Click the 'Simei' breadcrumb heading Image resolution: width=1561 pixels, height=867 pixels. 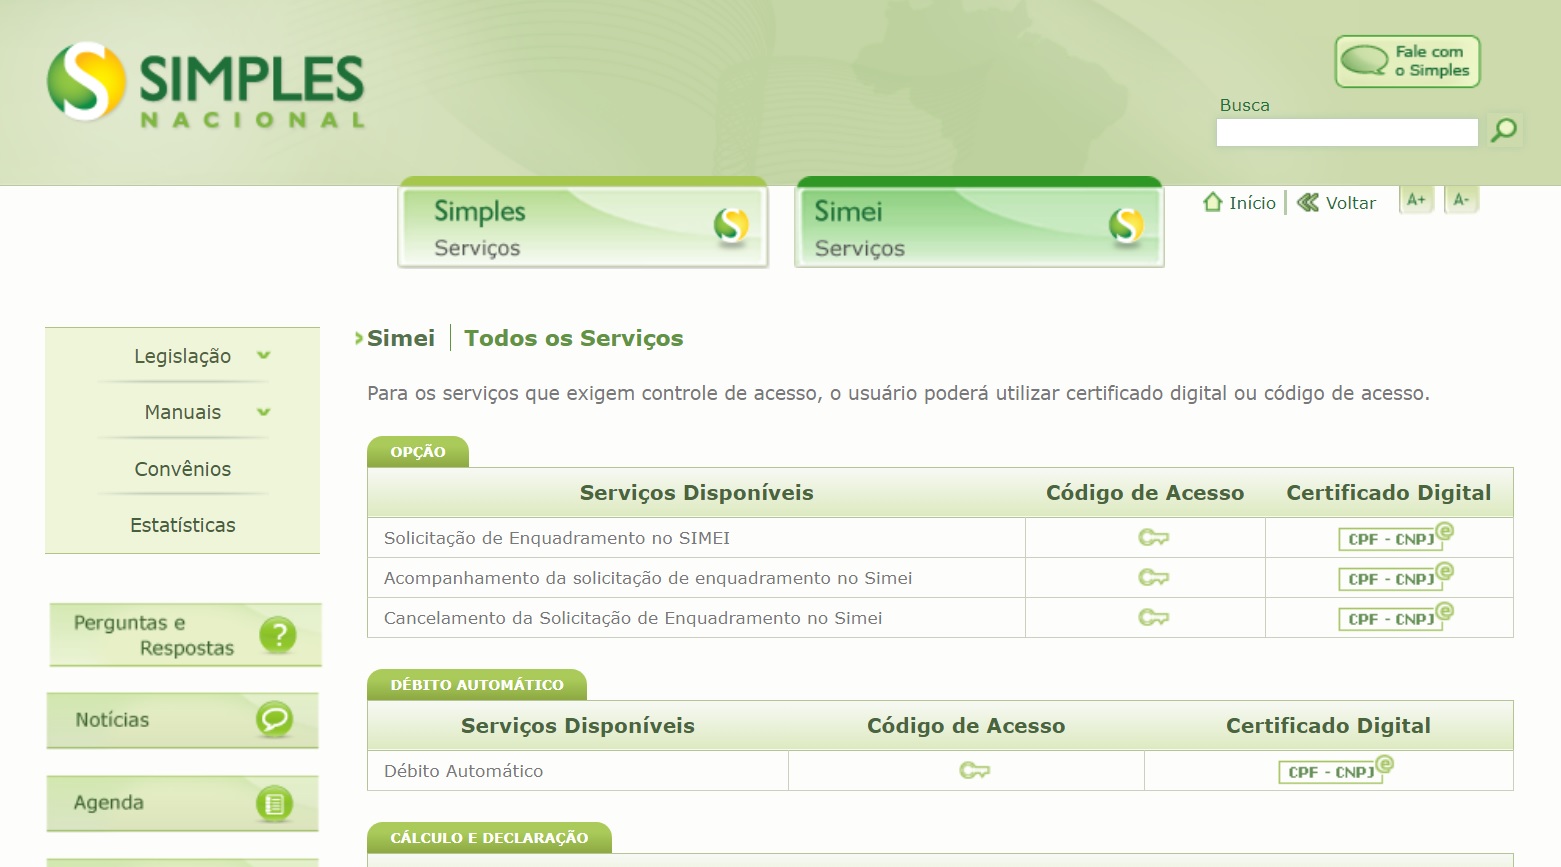point(401,338)
